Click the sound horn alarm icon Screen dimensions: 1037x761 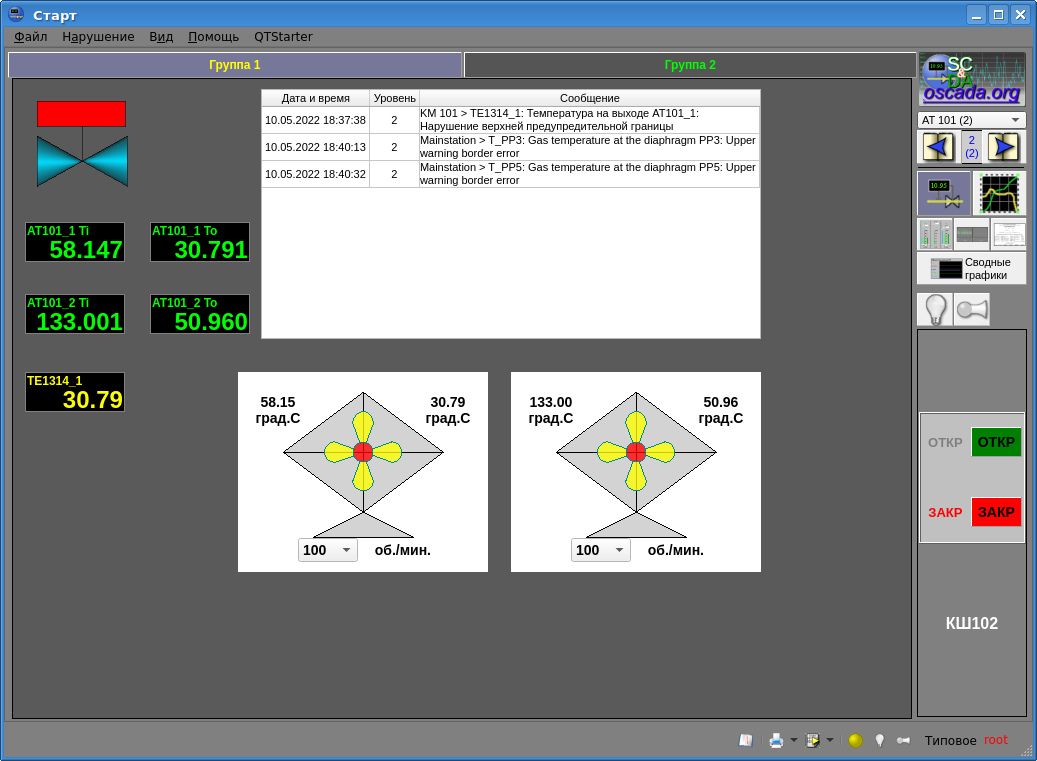tap(971, 309)
